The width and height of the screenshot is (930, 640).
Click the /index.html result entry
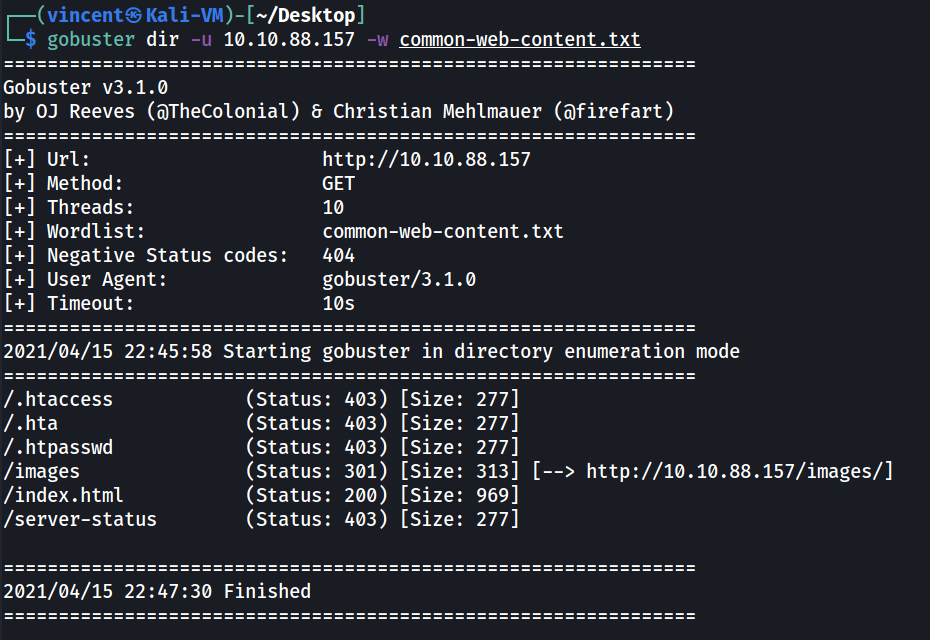point(63,496)
